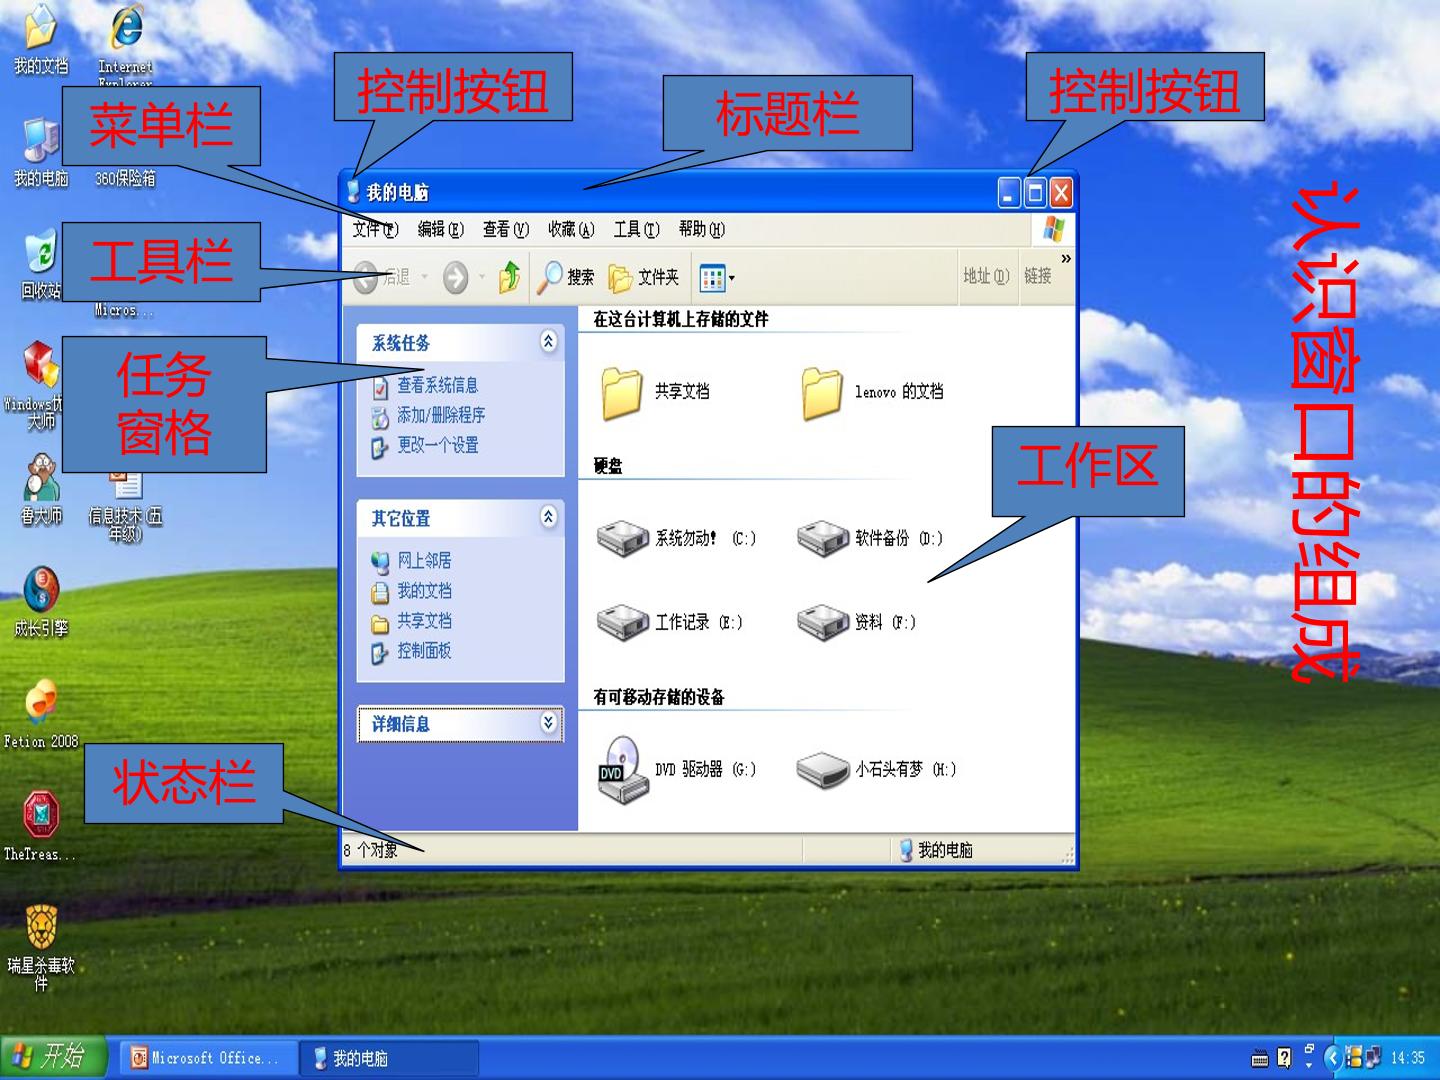
Task: Switch to Microsoft Office taskbar button
Action: point(209,1058)
